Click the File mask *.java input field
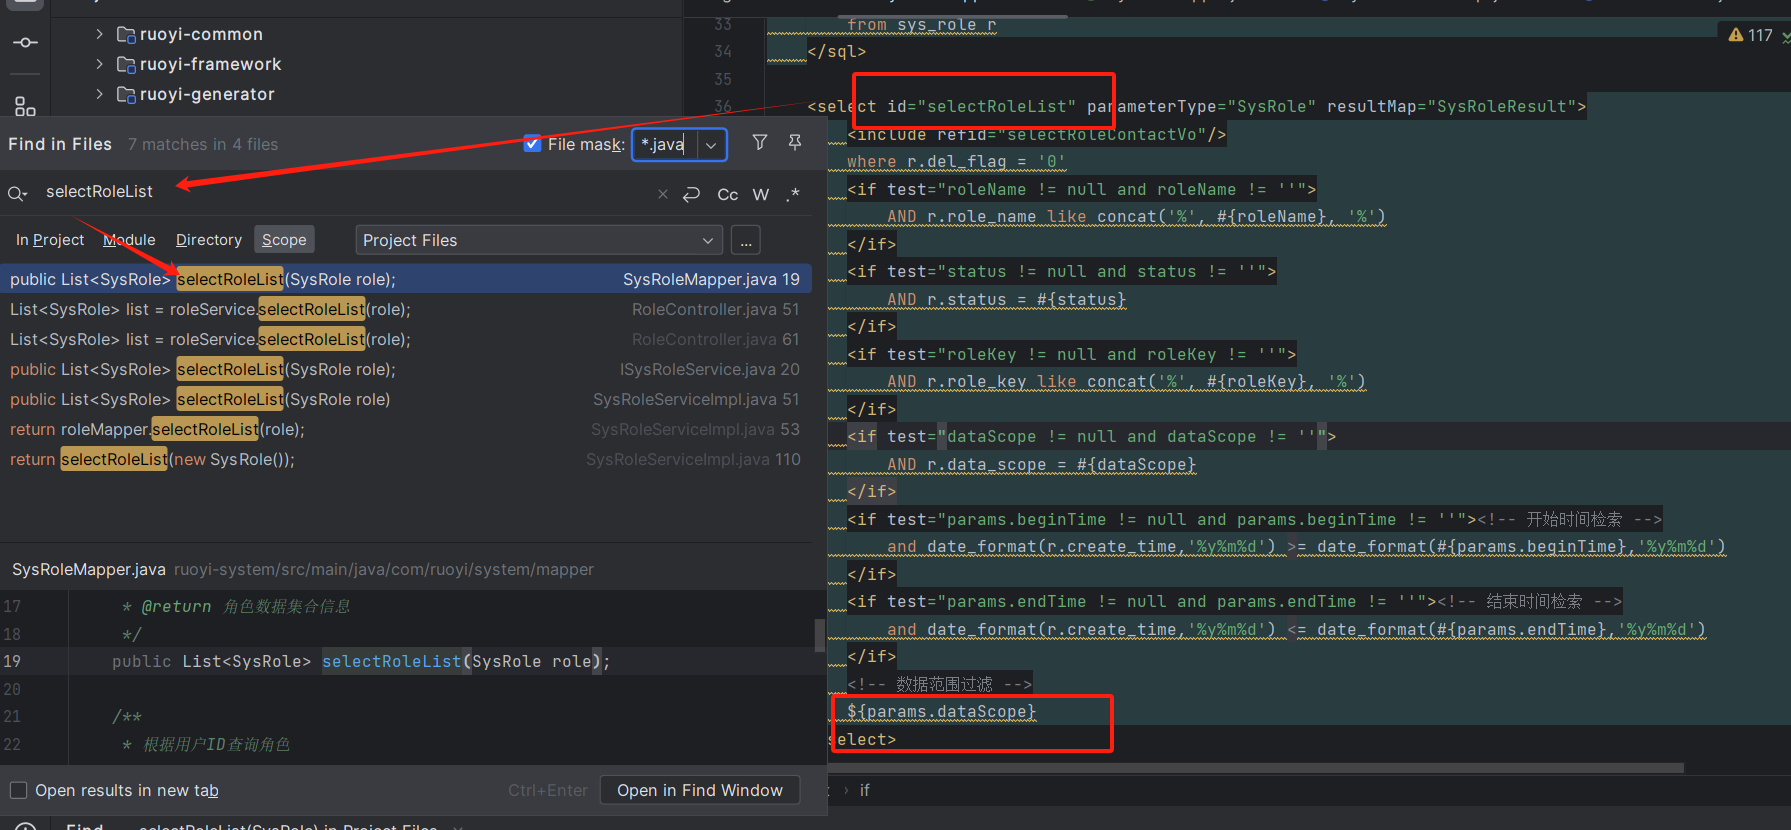1791x830 pixels. pyautogui.click(x=665, y=145)
